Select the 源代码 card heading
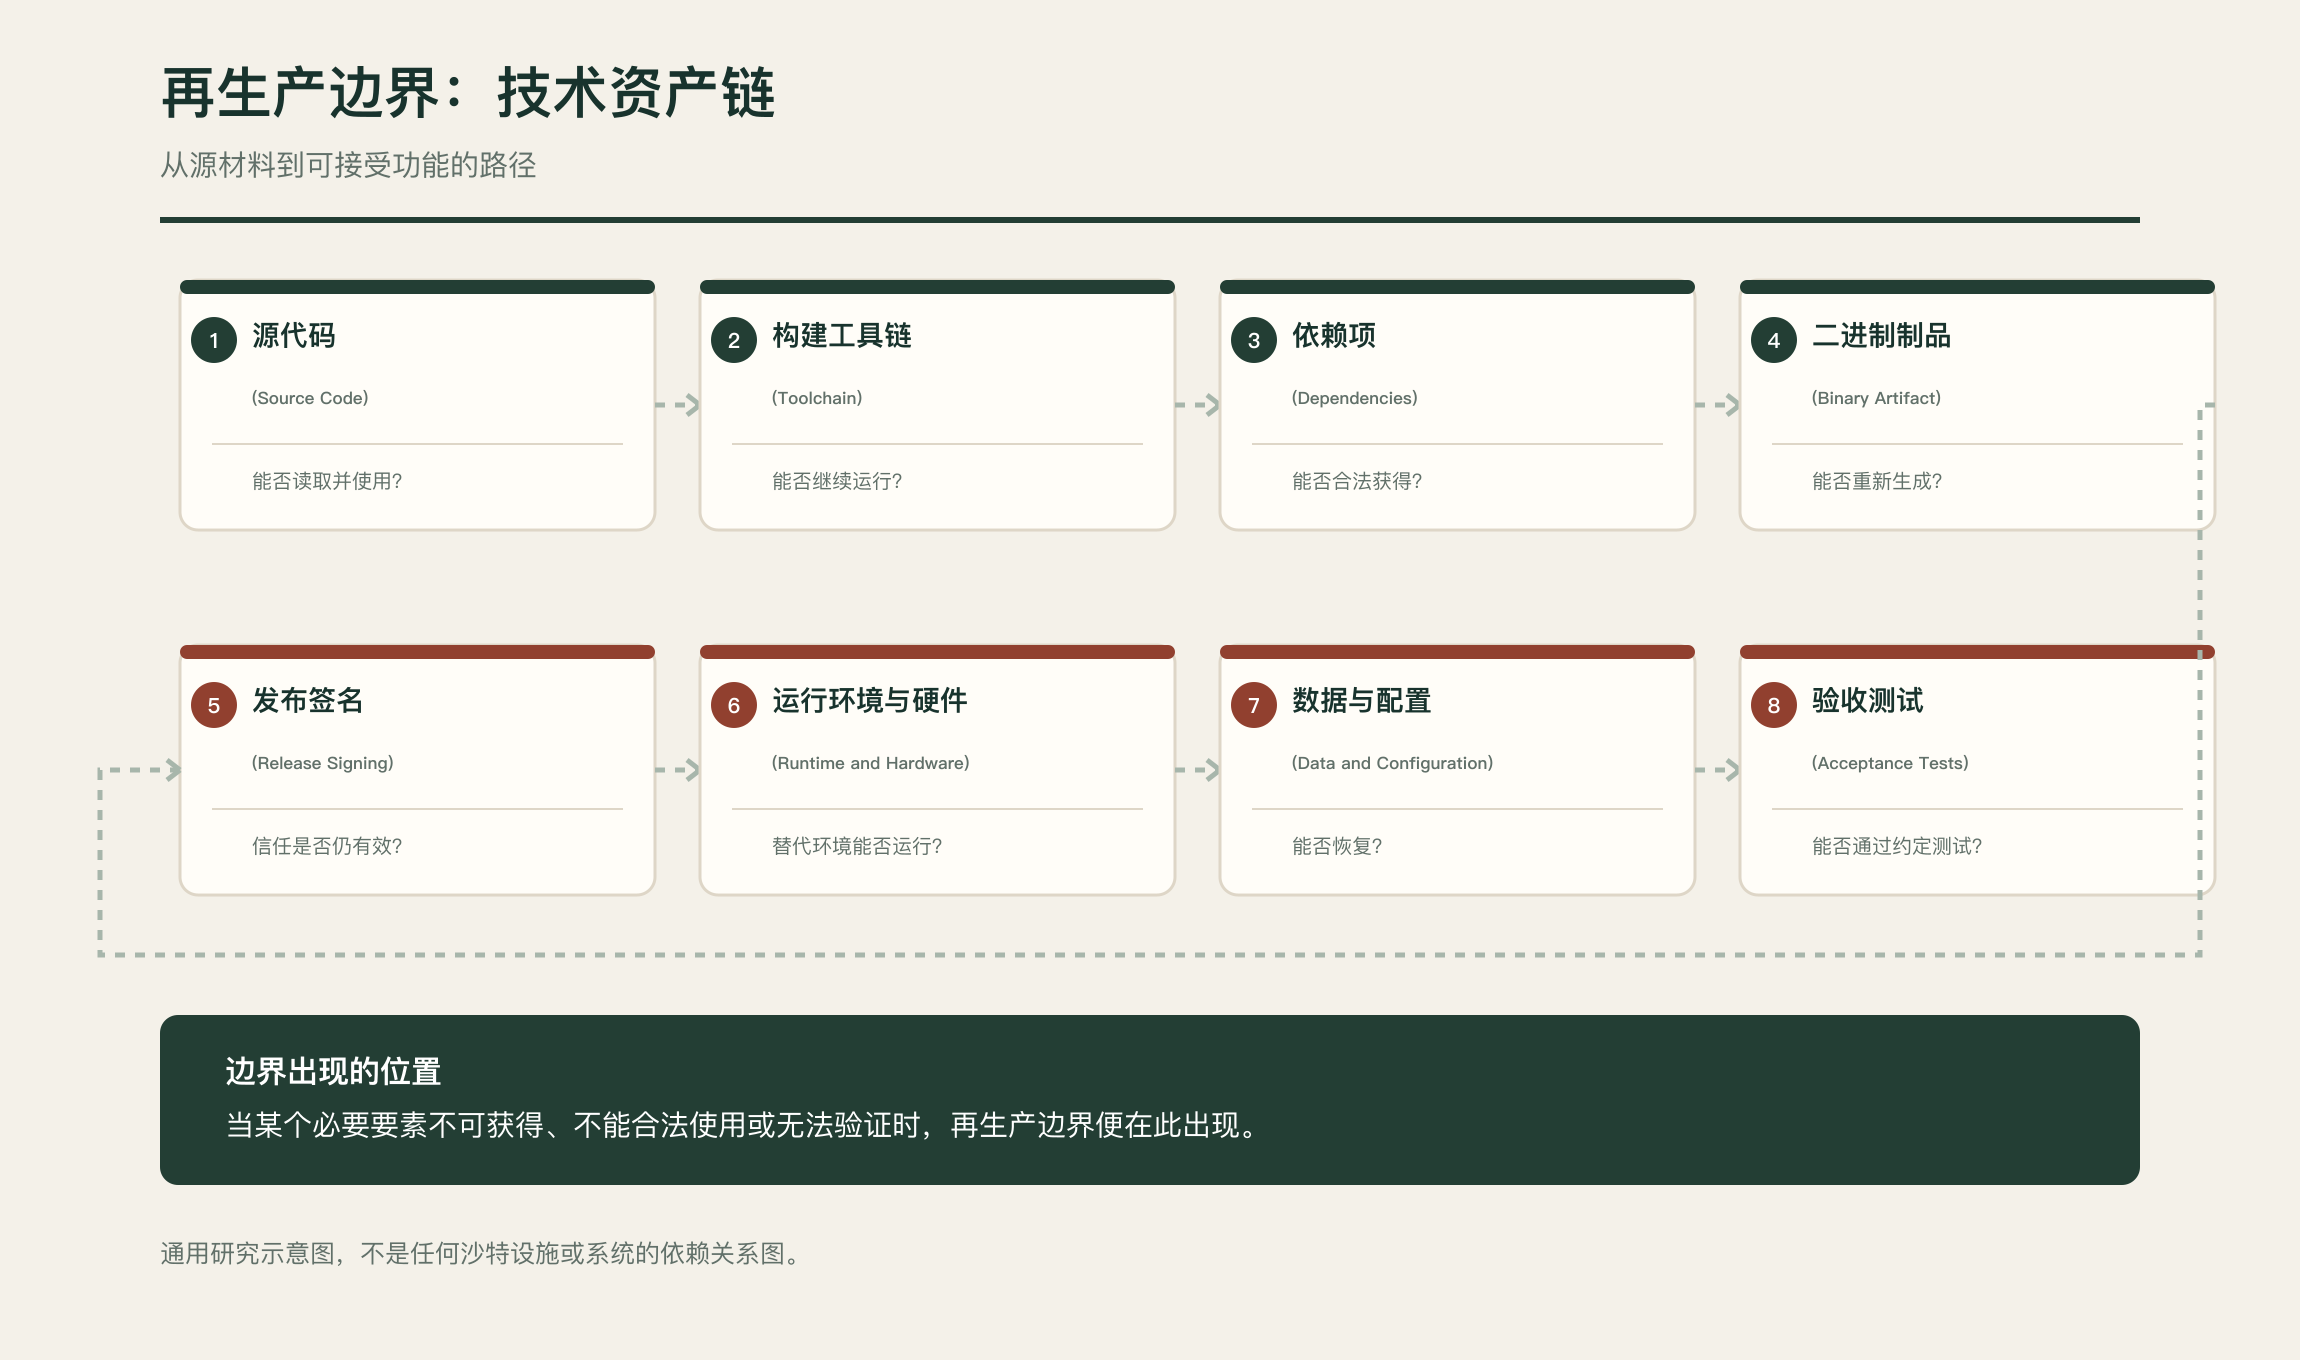The height and width of the screenshot is (1360, 2300). pos(294,336)
